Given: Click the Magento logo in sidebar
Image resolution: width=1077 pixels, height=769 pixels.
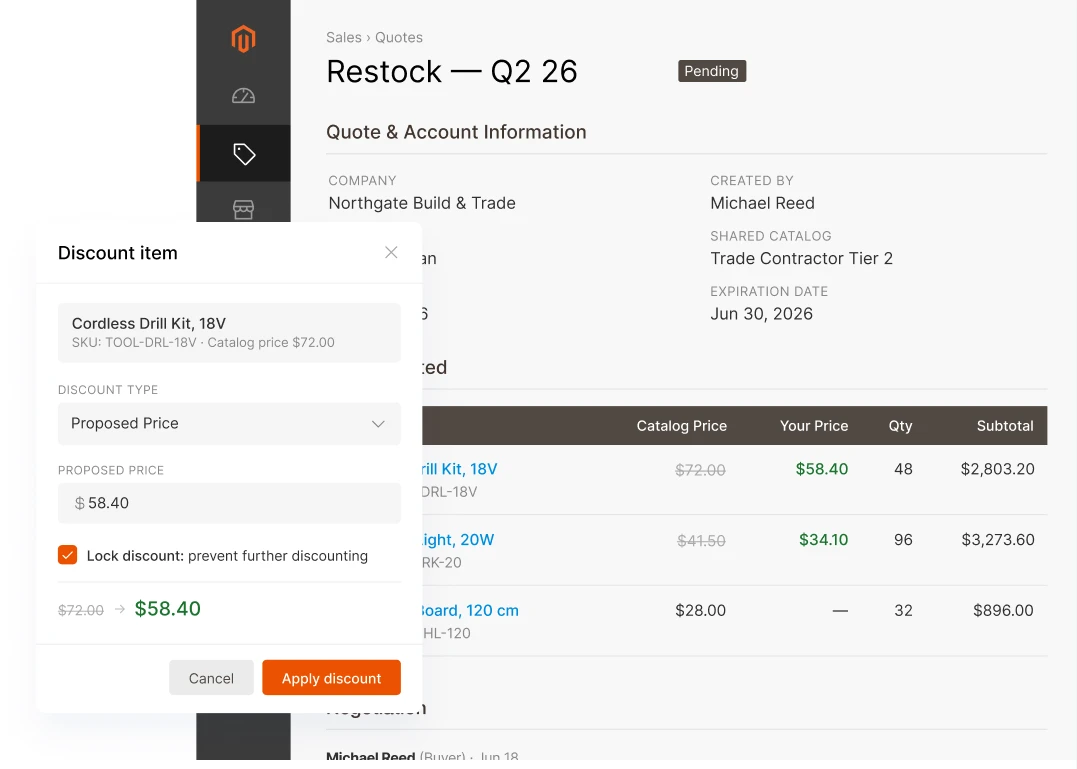Looking at the screenshot, I should 243,39.
